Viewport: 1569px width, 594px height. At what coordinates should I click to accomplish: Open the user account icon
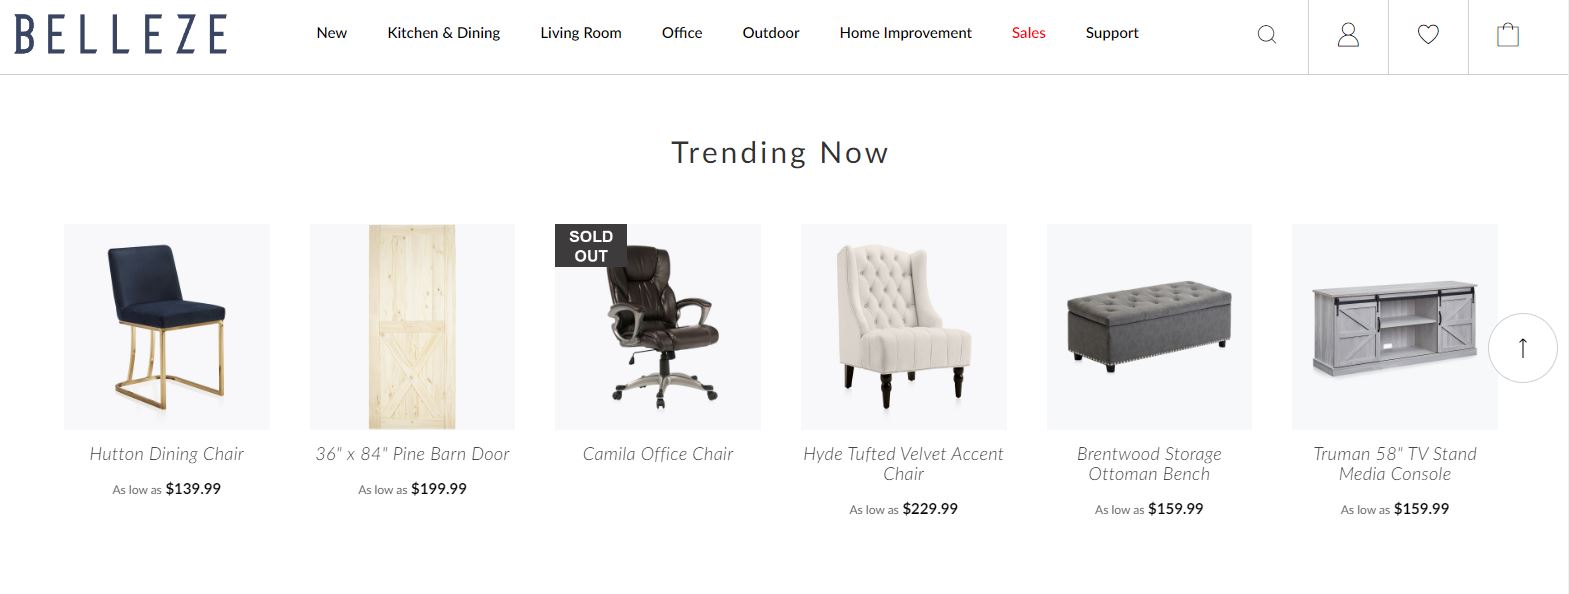click(x=1348, y=35)
